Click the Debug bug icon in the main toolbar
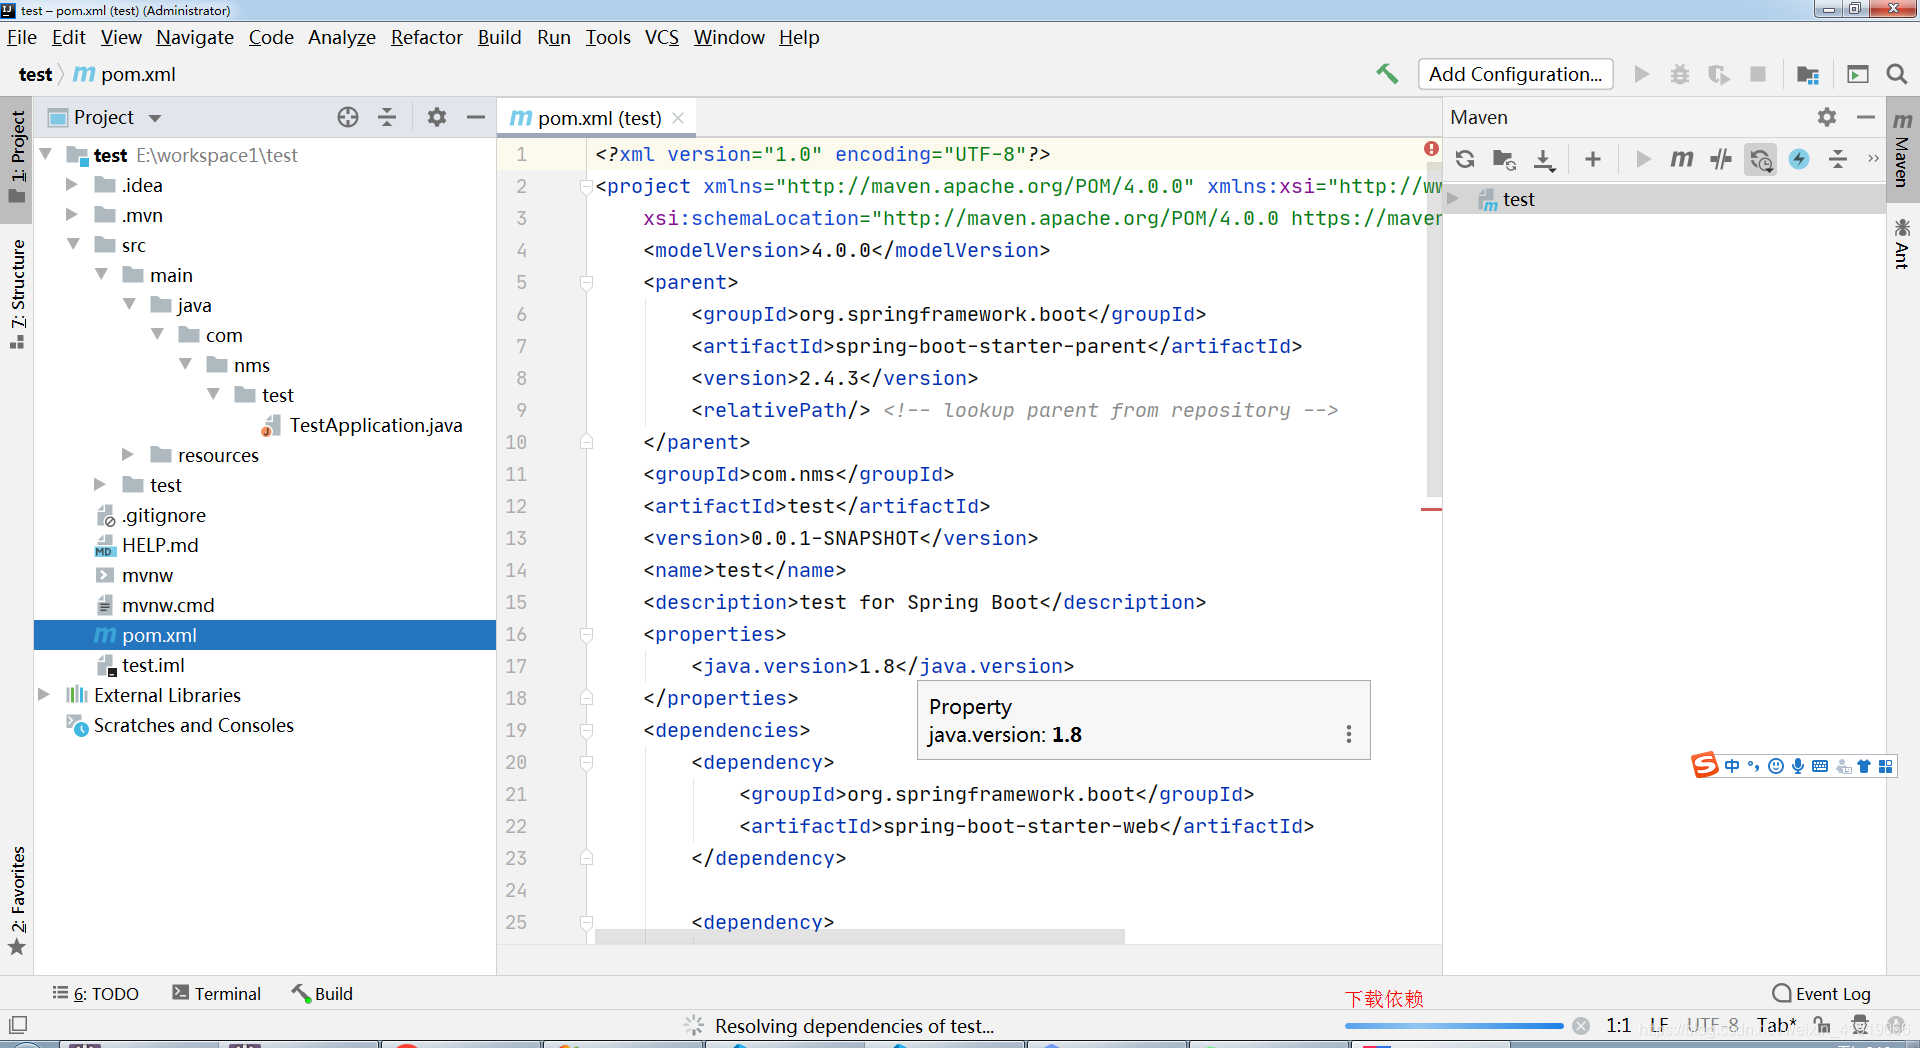The width and height of the screenshot is (1920, 1048). click(x=1680, y=74)
